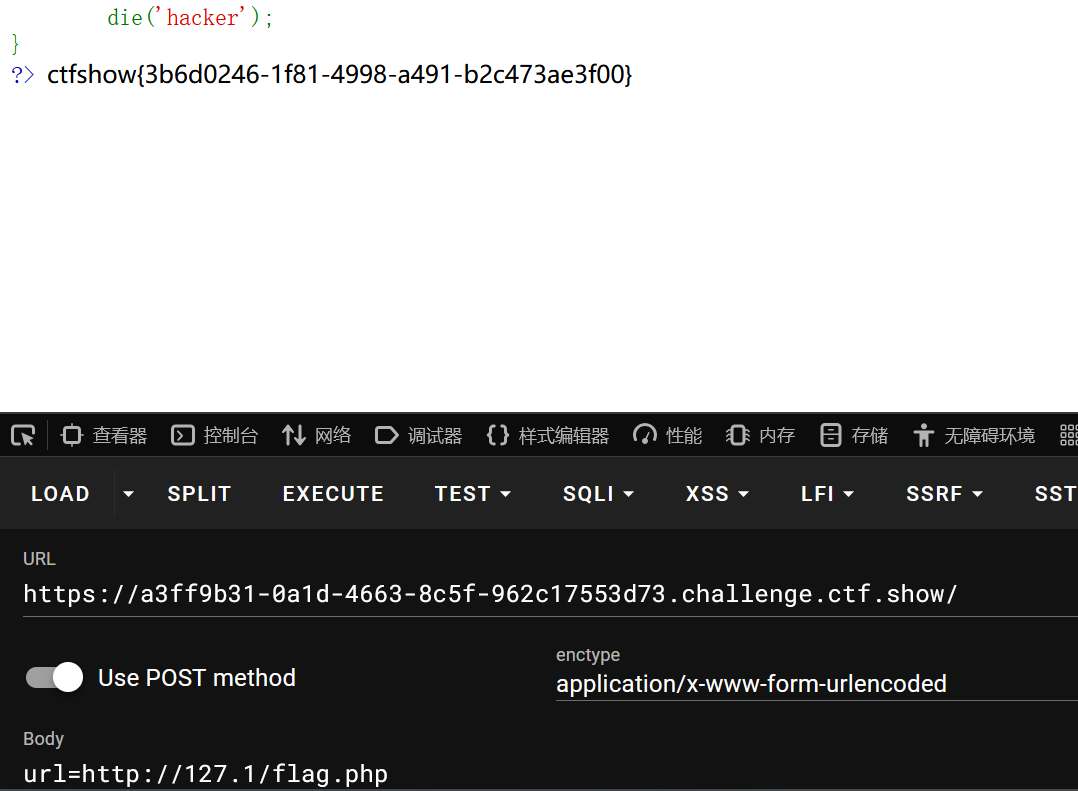Open the Console (控制台) panel
This screenshot has width=1078, height=791.
point(215,435)
